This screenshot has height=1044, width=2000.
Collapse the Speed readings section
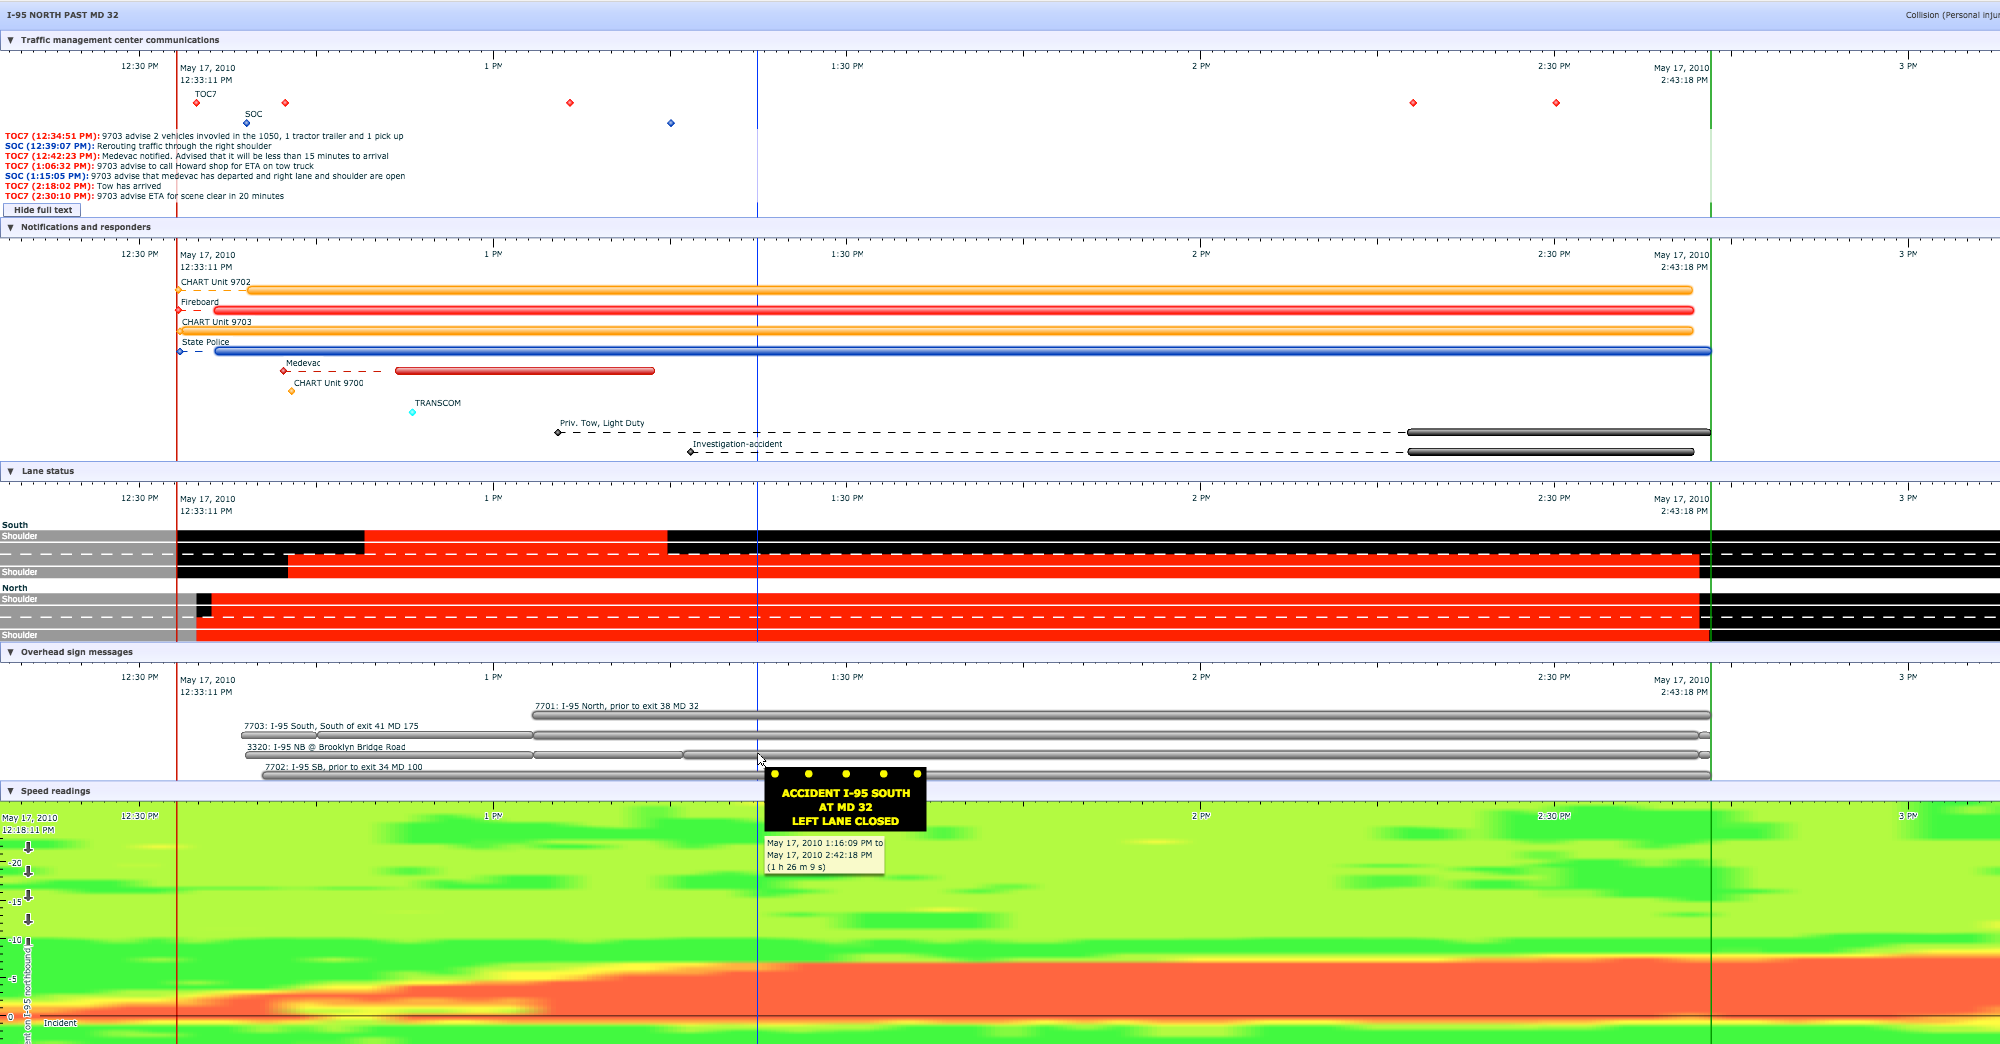pyautogui.click(x=9, y=790)
